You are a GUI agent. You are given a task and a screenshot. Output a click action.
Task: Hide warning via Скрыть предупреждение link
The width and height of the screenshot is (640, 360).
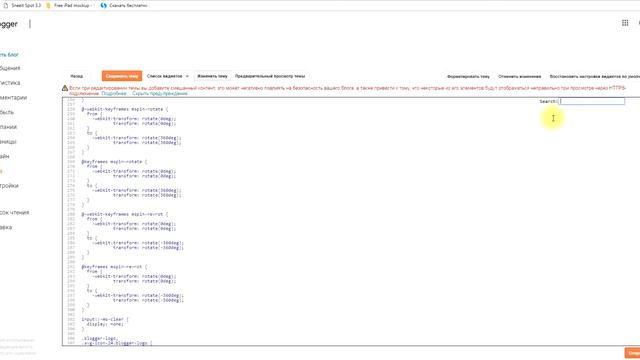click(160, 93)
